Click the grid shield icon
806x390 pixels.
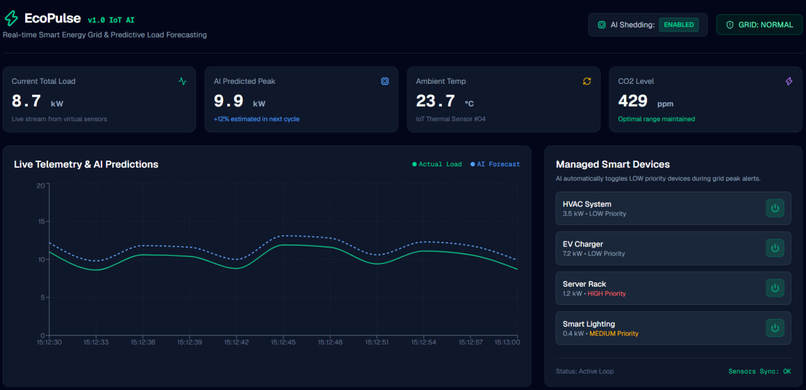pyautogui.click(x=729, y=25)
